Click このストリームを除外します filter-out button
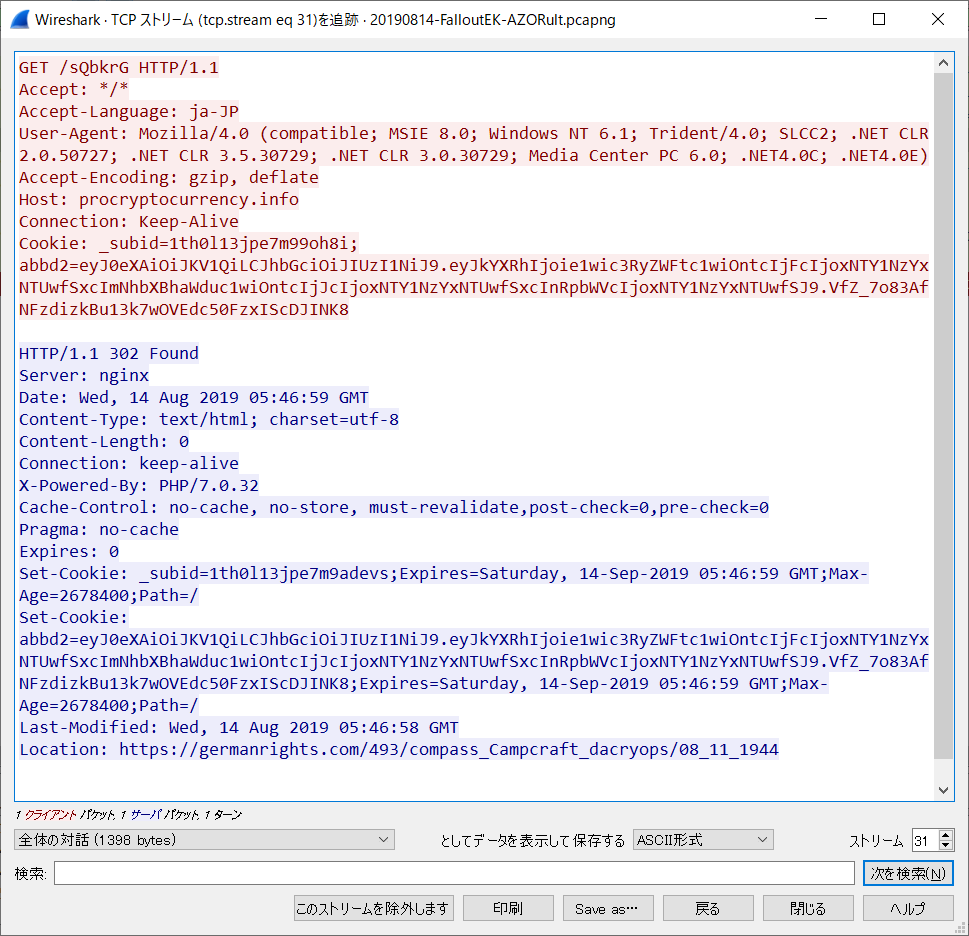This screenshot has height=936, width=969. point(373,908)
